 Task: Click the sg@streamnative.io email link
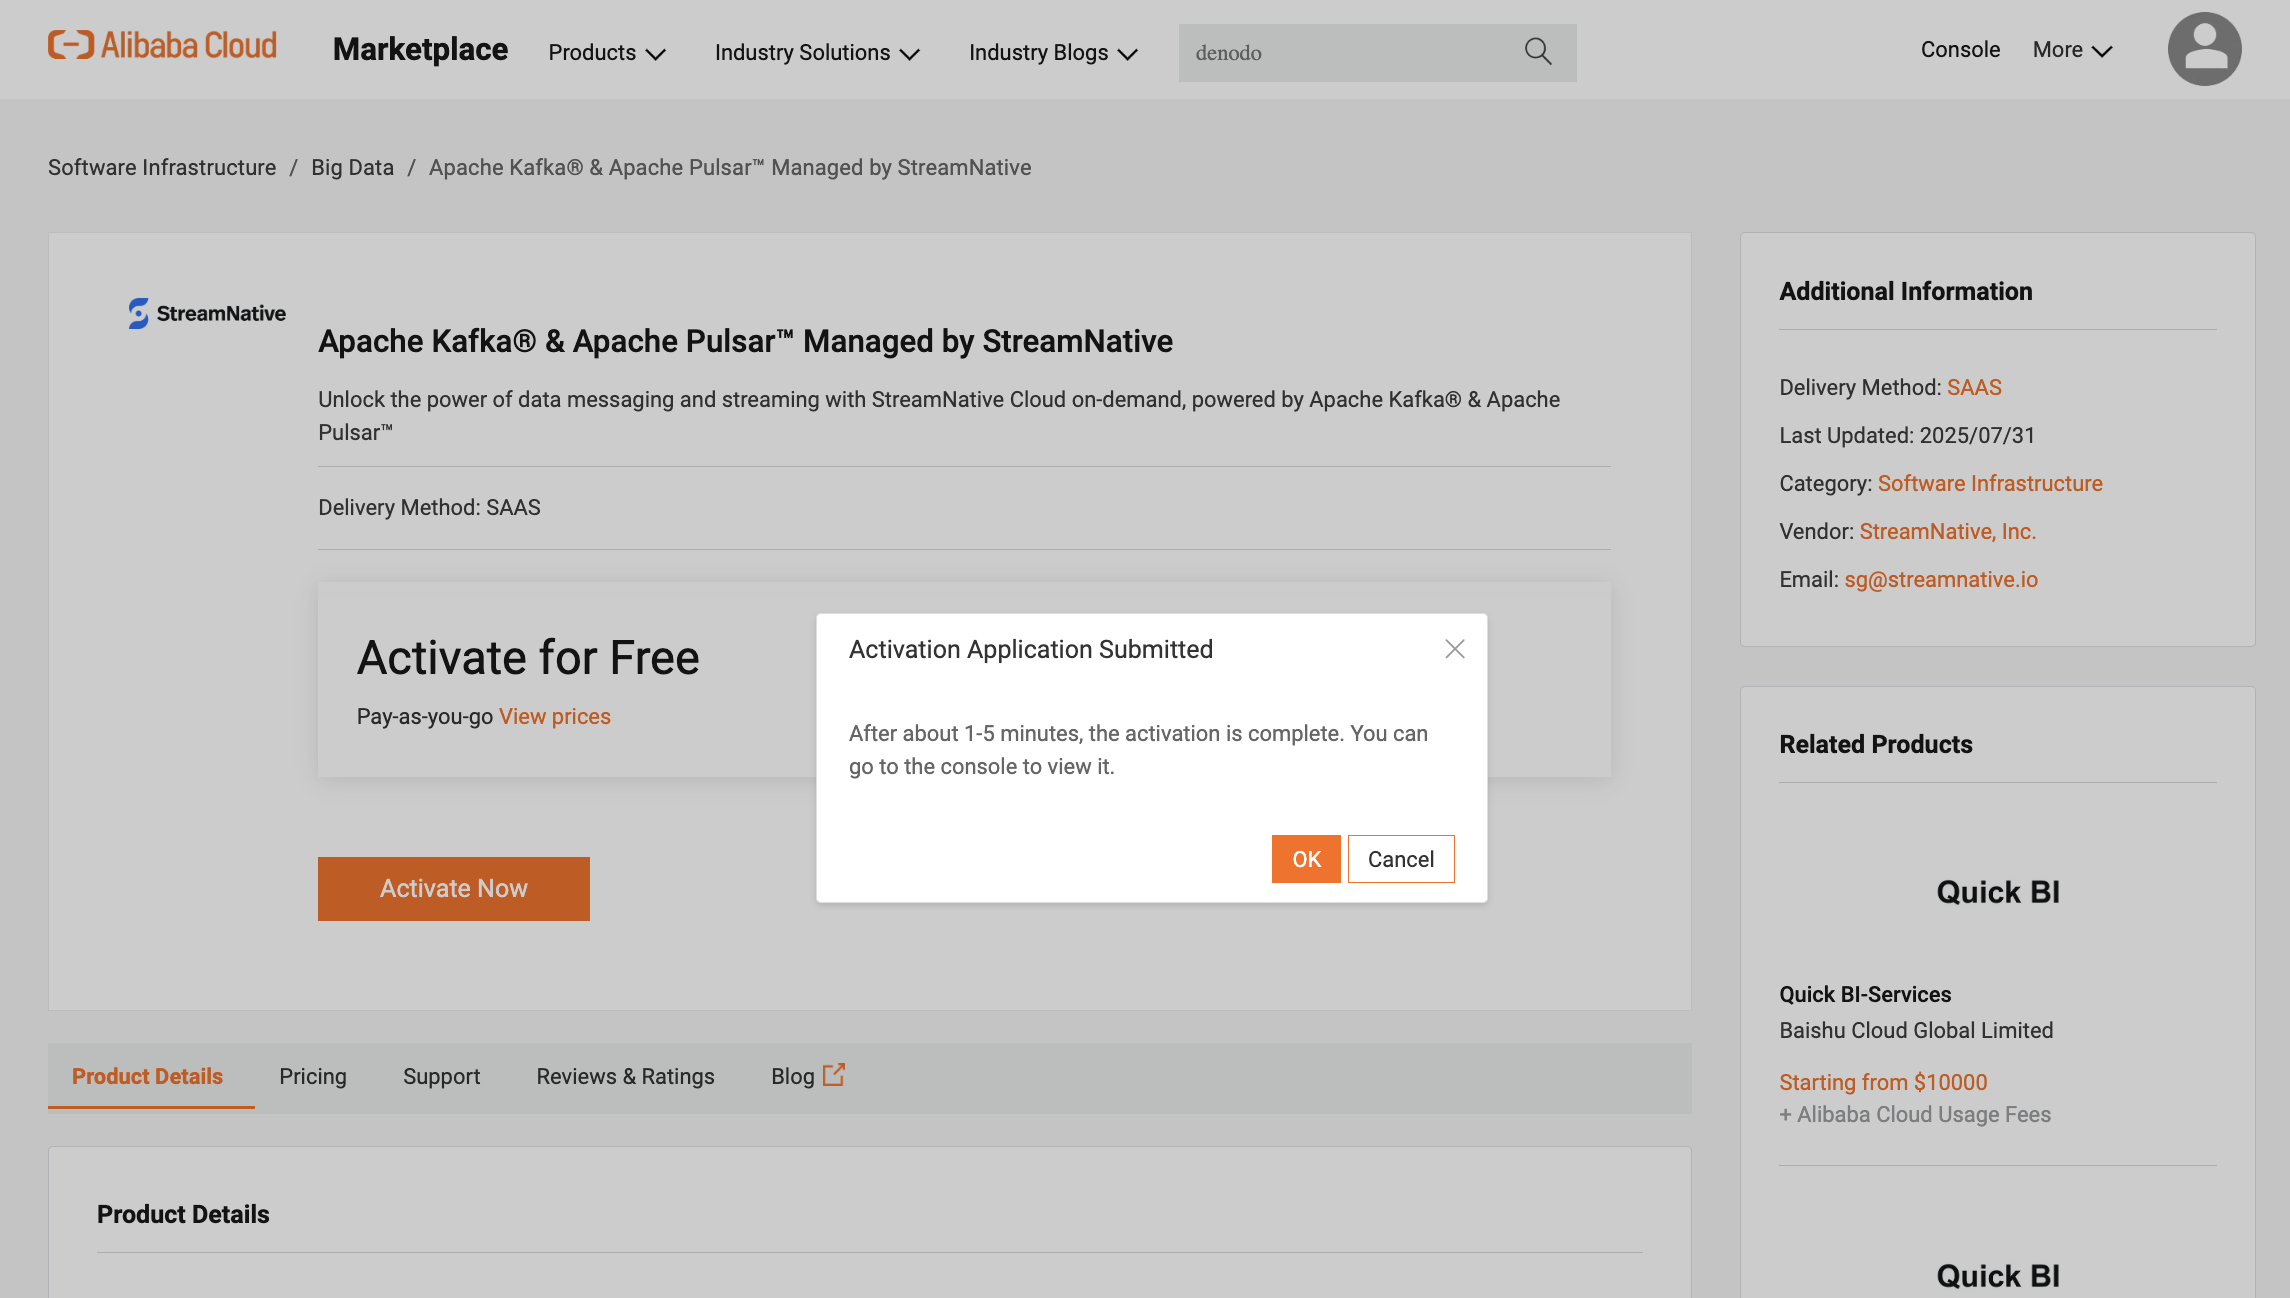click(x=1941, y=579)
